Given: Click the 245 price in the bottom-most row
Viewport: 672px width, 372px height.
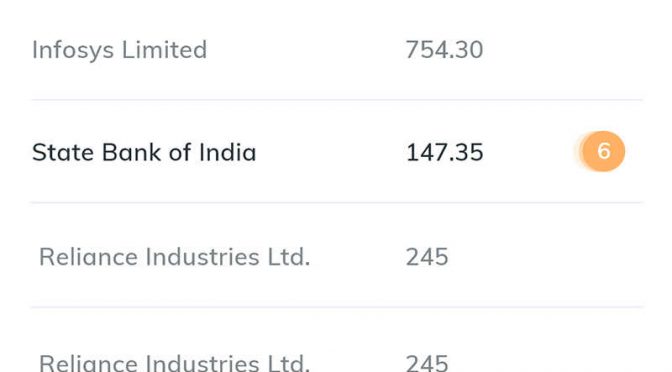Looking at the screenshot, I should click(427, 363).
